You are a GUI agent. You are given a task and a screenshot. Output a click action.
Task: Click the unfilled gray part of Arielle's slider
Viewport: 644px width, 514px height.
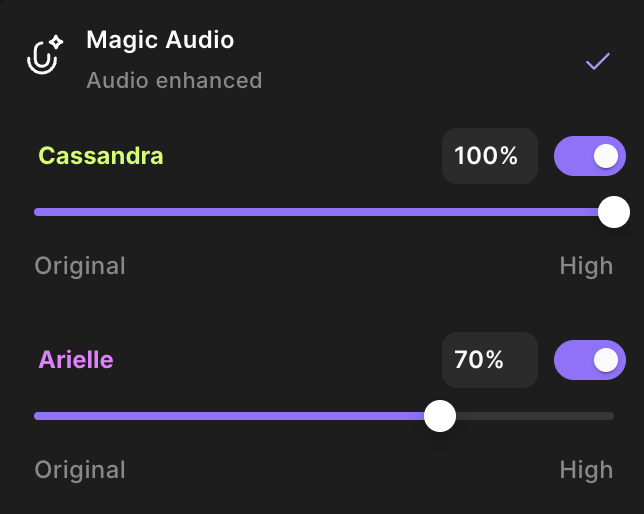[x=535, y=416]
